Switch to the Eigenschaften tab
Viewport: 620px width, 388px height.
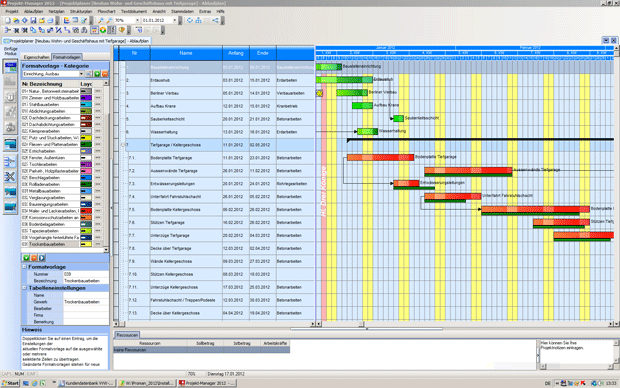(x=36, y=57)
